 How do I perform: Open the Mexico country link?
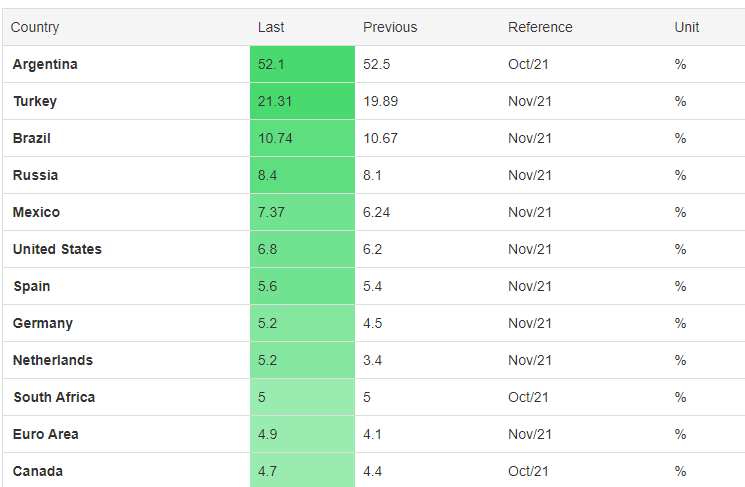[x=36, y=212]
